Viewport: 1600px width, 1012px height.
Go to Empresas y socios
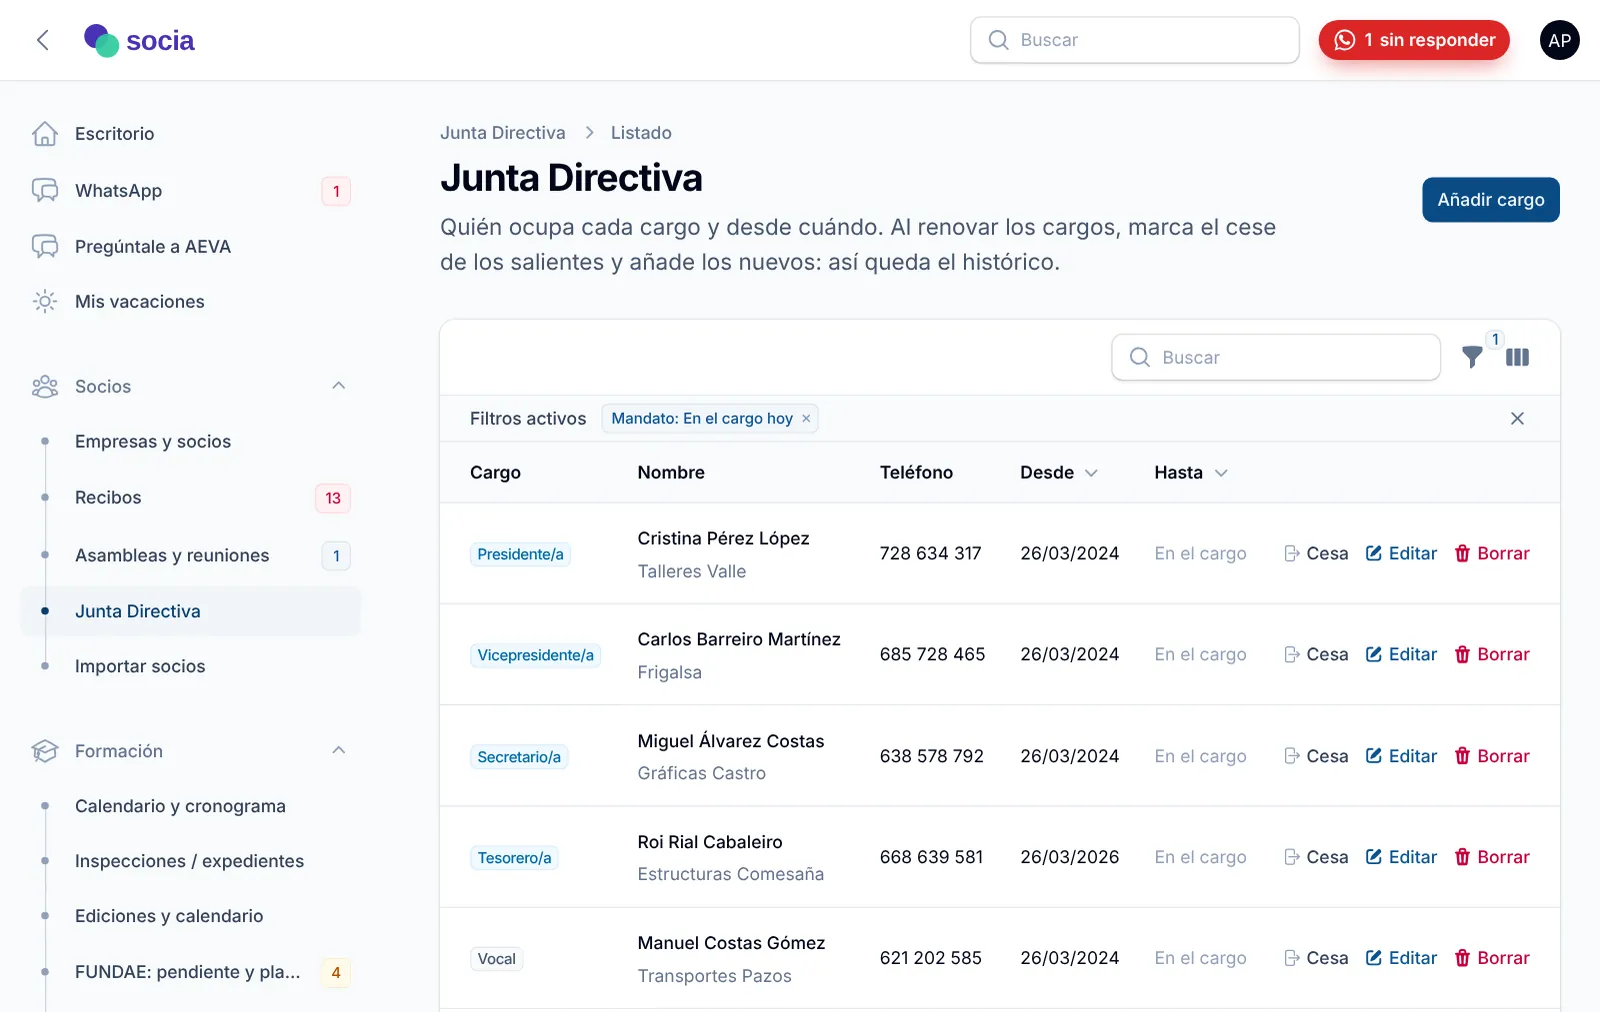point(190,442)
